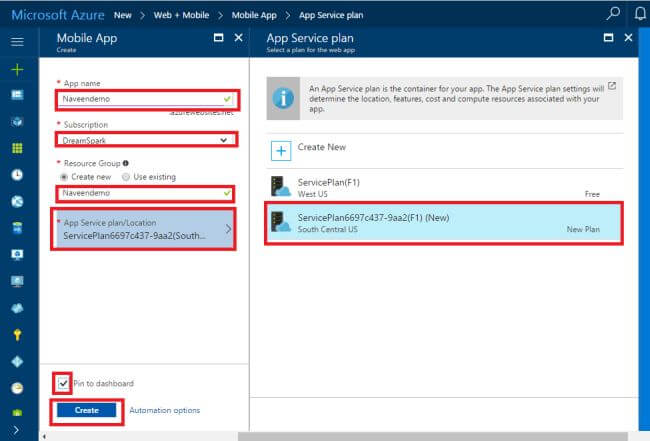
Task: Select ServicePlan6697c437-9aa2(F1) (New) plan
Action: [444, 223]
